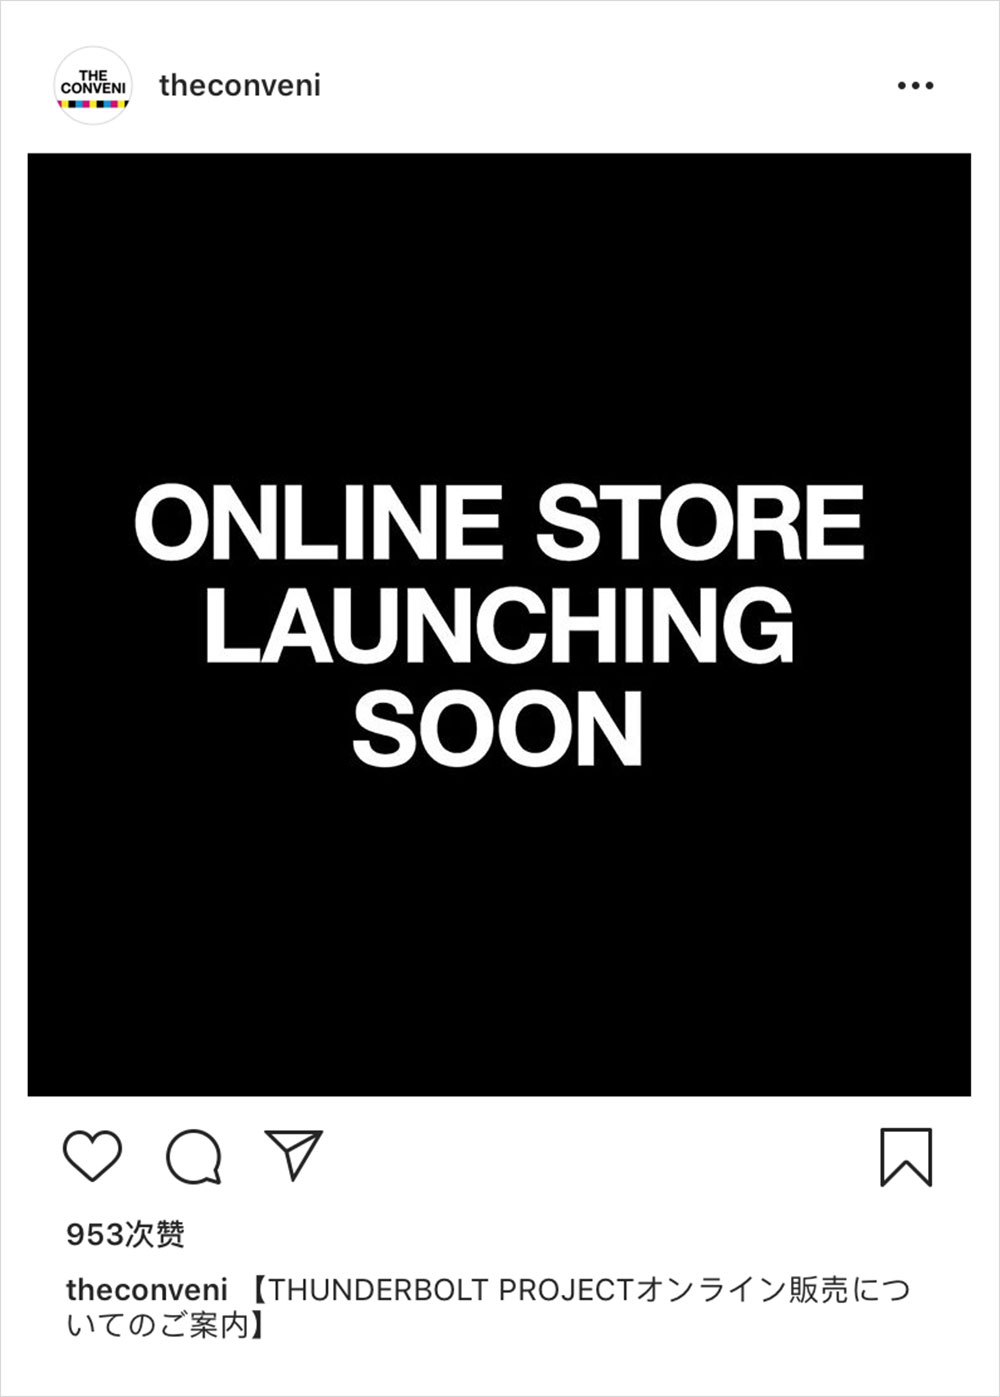Viewport: 1000px width, 1397px height.
Task: Select the caption's second line ending ご案内】
Action: coord(168,1327)
